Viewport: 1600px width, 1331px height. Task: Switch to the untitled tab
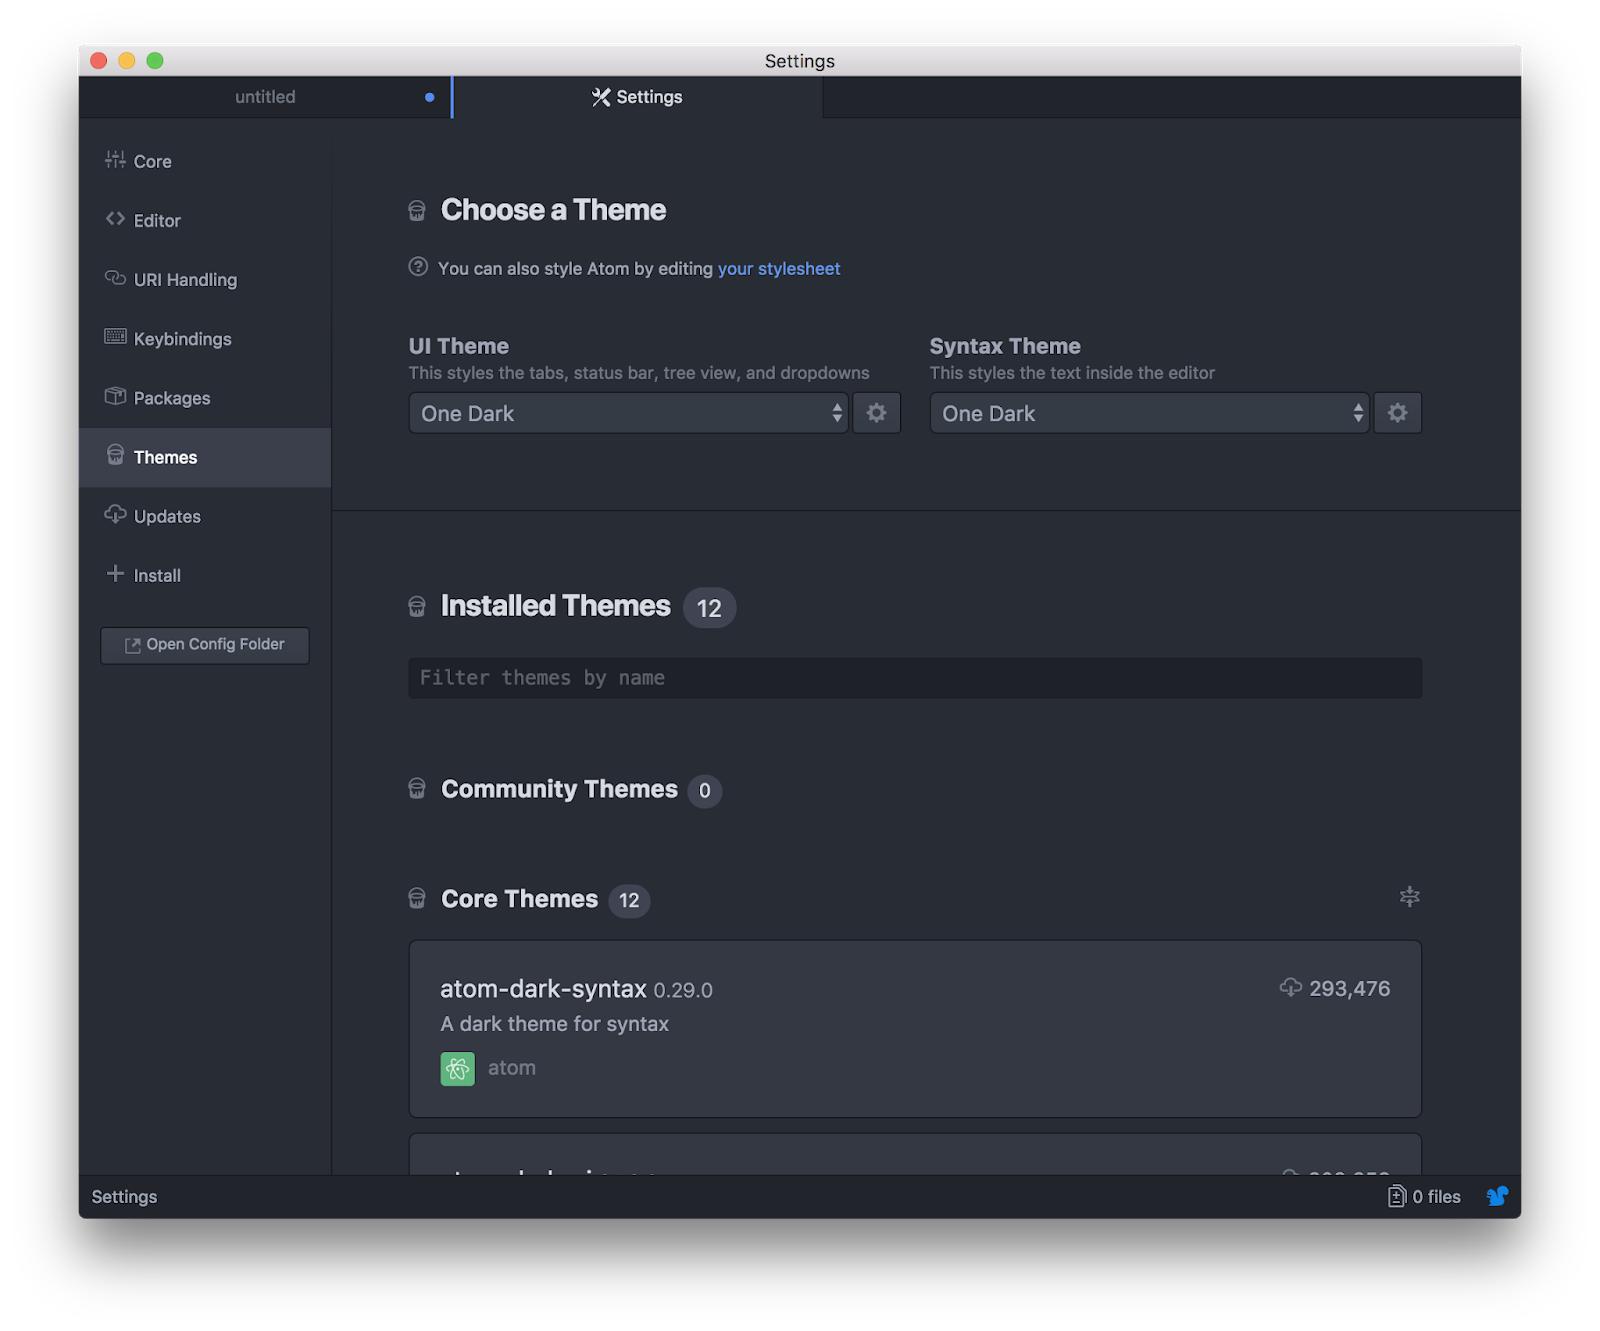(265, 97)
